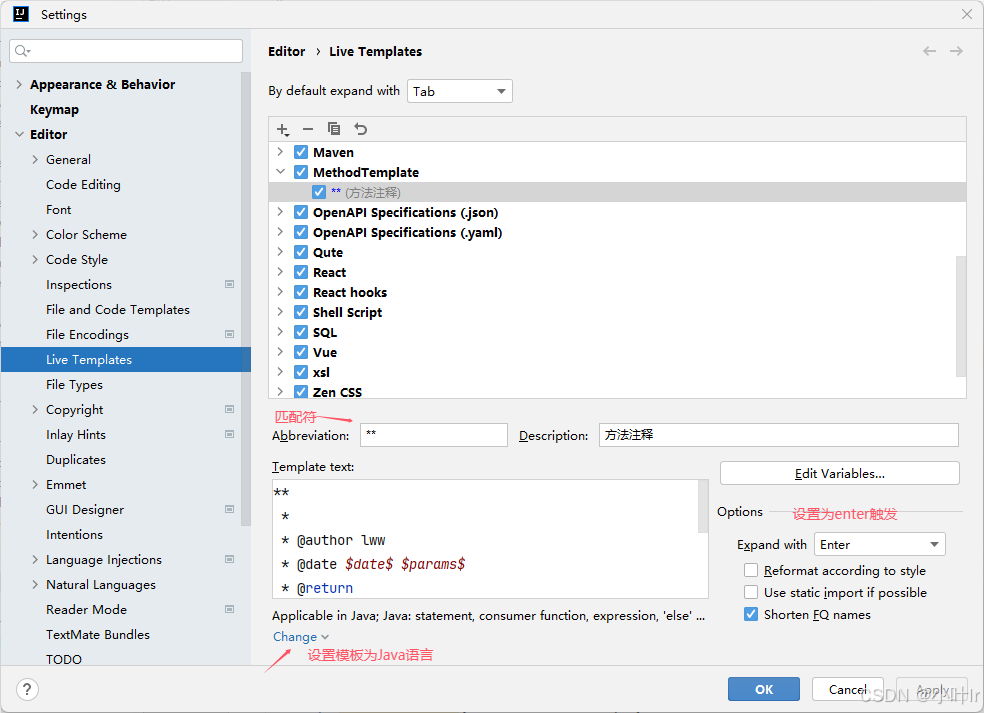Select Live Templates in settings tree
Image resolution: width=984 pixels, height=713 pixels.
coord(126,360)
